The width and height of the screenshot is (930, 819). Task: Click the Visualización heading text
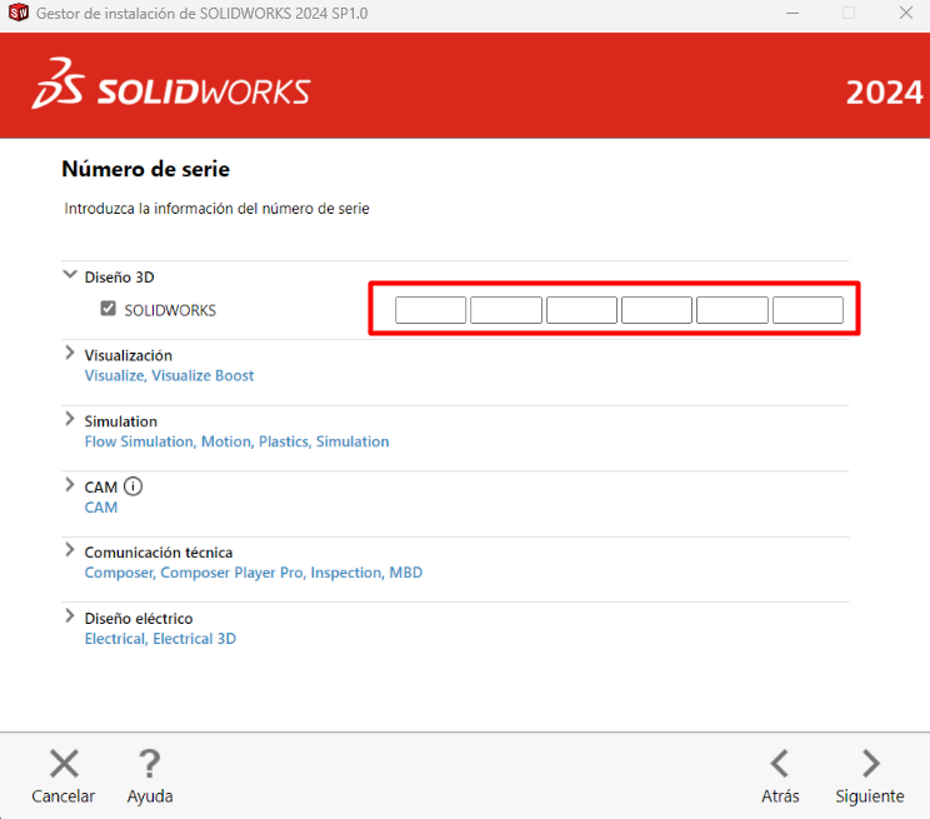point(128,355)
